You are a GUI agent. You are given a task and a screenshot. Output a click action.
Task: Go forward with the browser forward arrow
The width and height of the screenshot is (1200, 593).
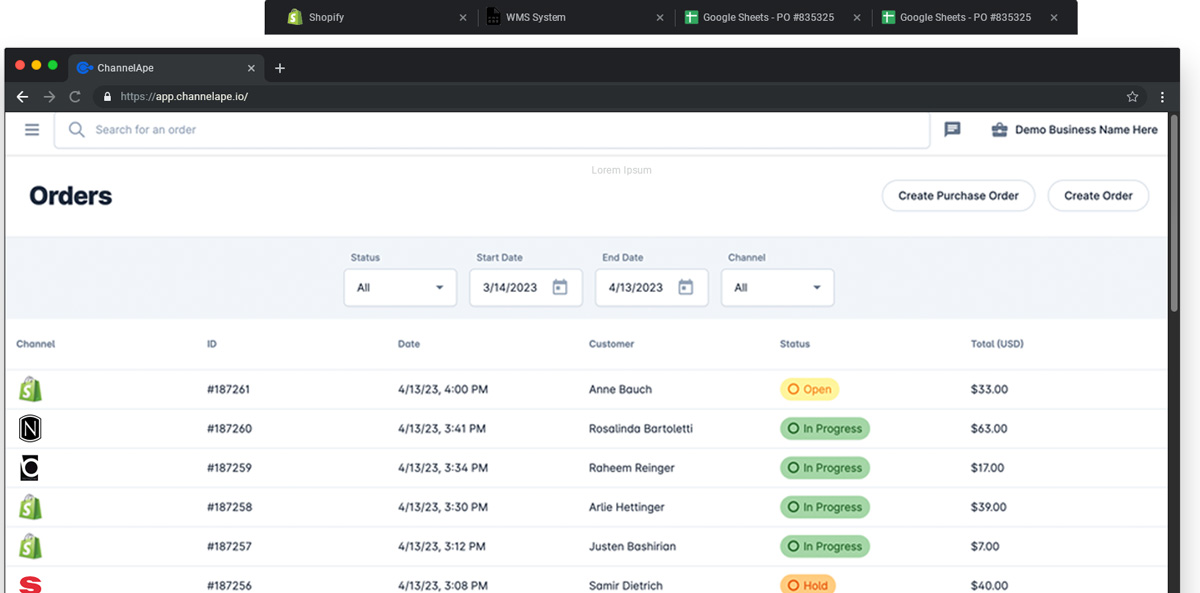point(49,97)
